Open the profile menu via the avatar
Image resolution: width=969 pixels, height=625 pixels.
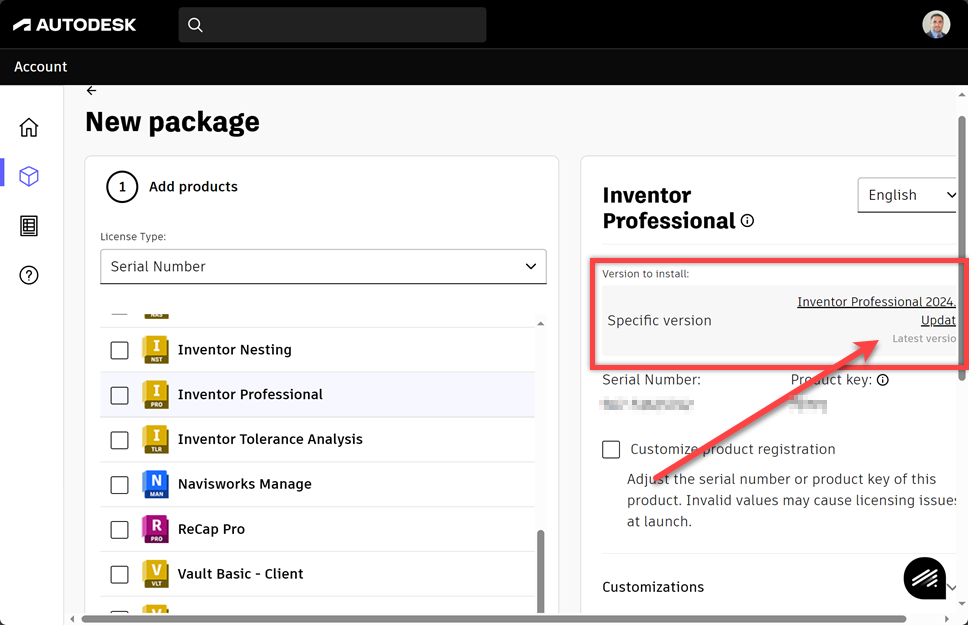tap(935, 24)
